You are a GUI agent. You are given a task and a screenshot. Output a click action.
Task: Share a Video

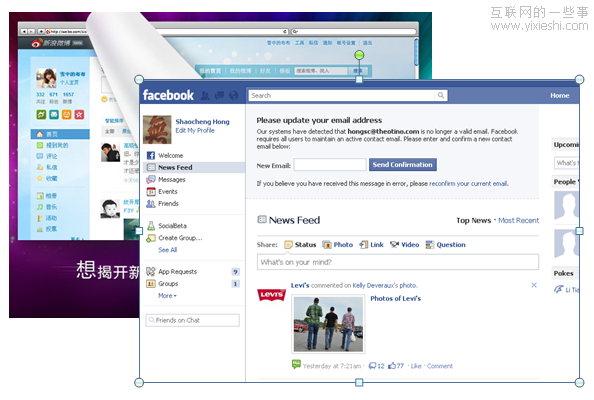405,245
